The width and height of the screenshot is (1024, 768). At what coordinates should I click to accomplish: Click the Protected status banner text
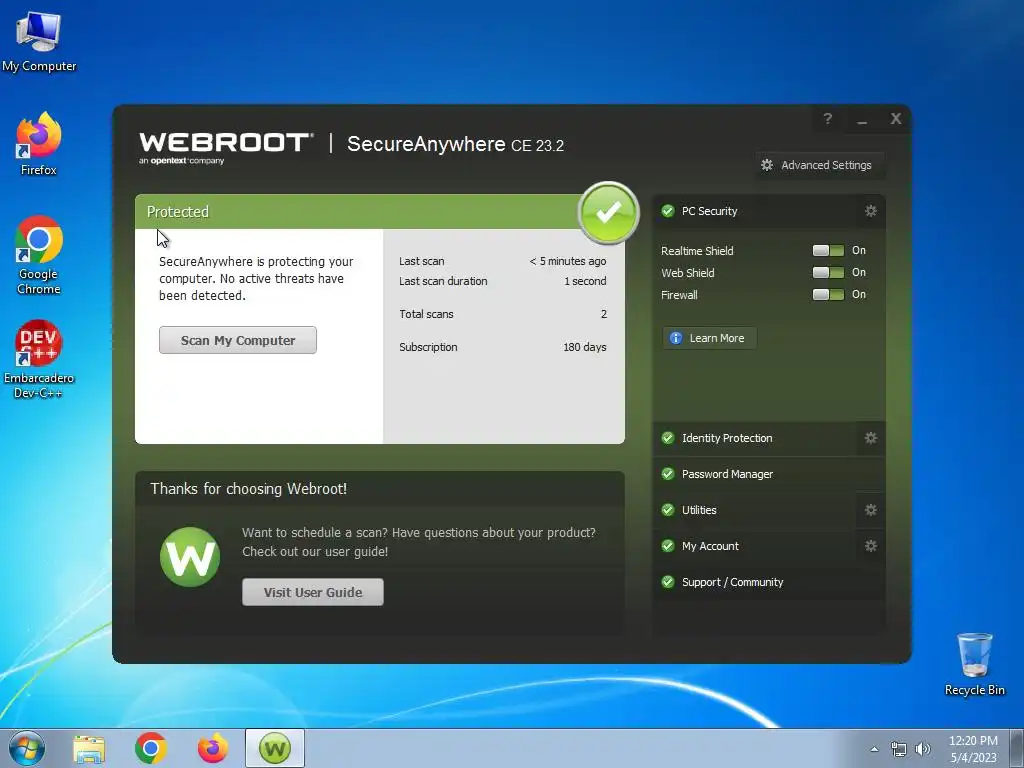click(x=178, y=212)
